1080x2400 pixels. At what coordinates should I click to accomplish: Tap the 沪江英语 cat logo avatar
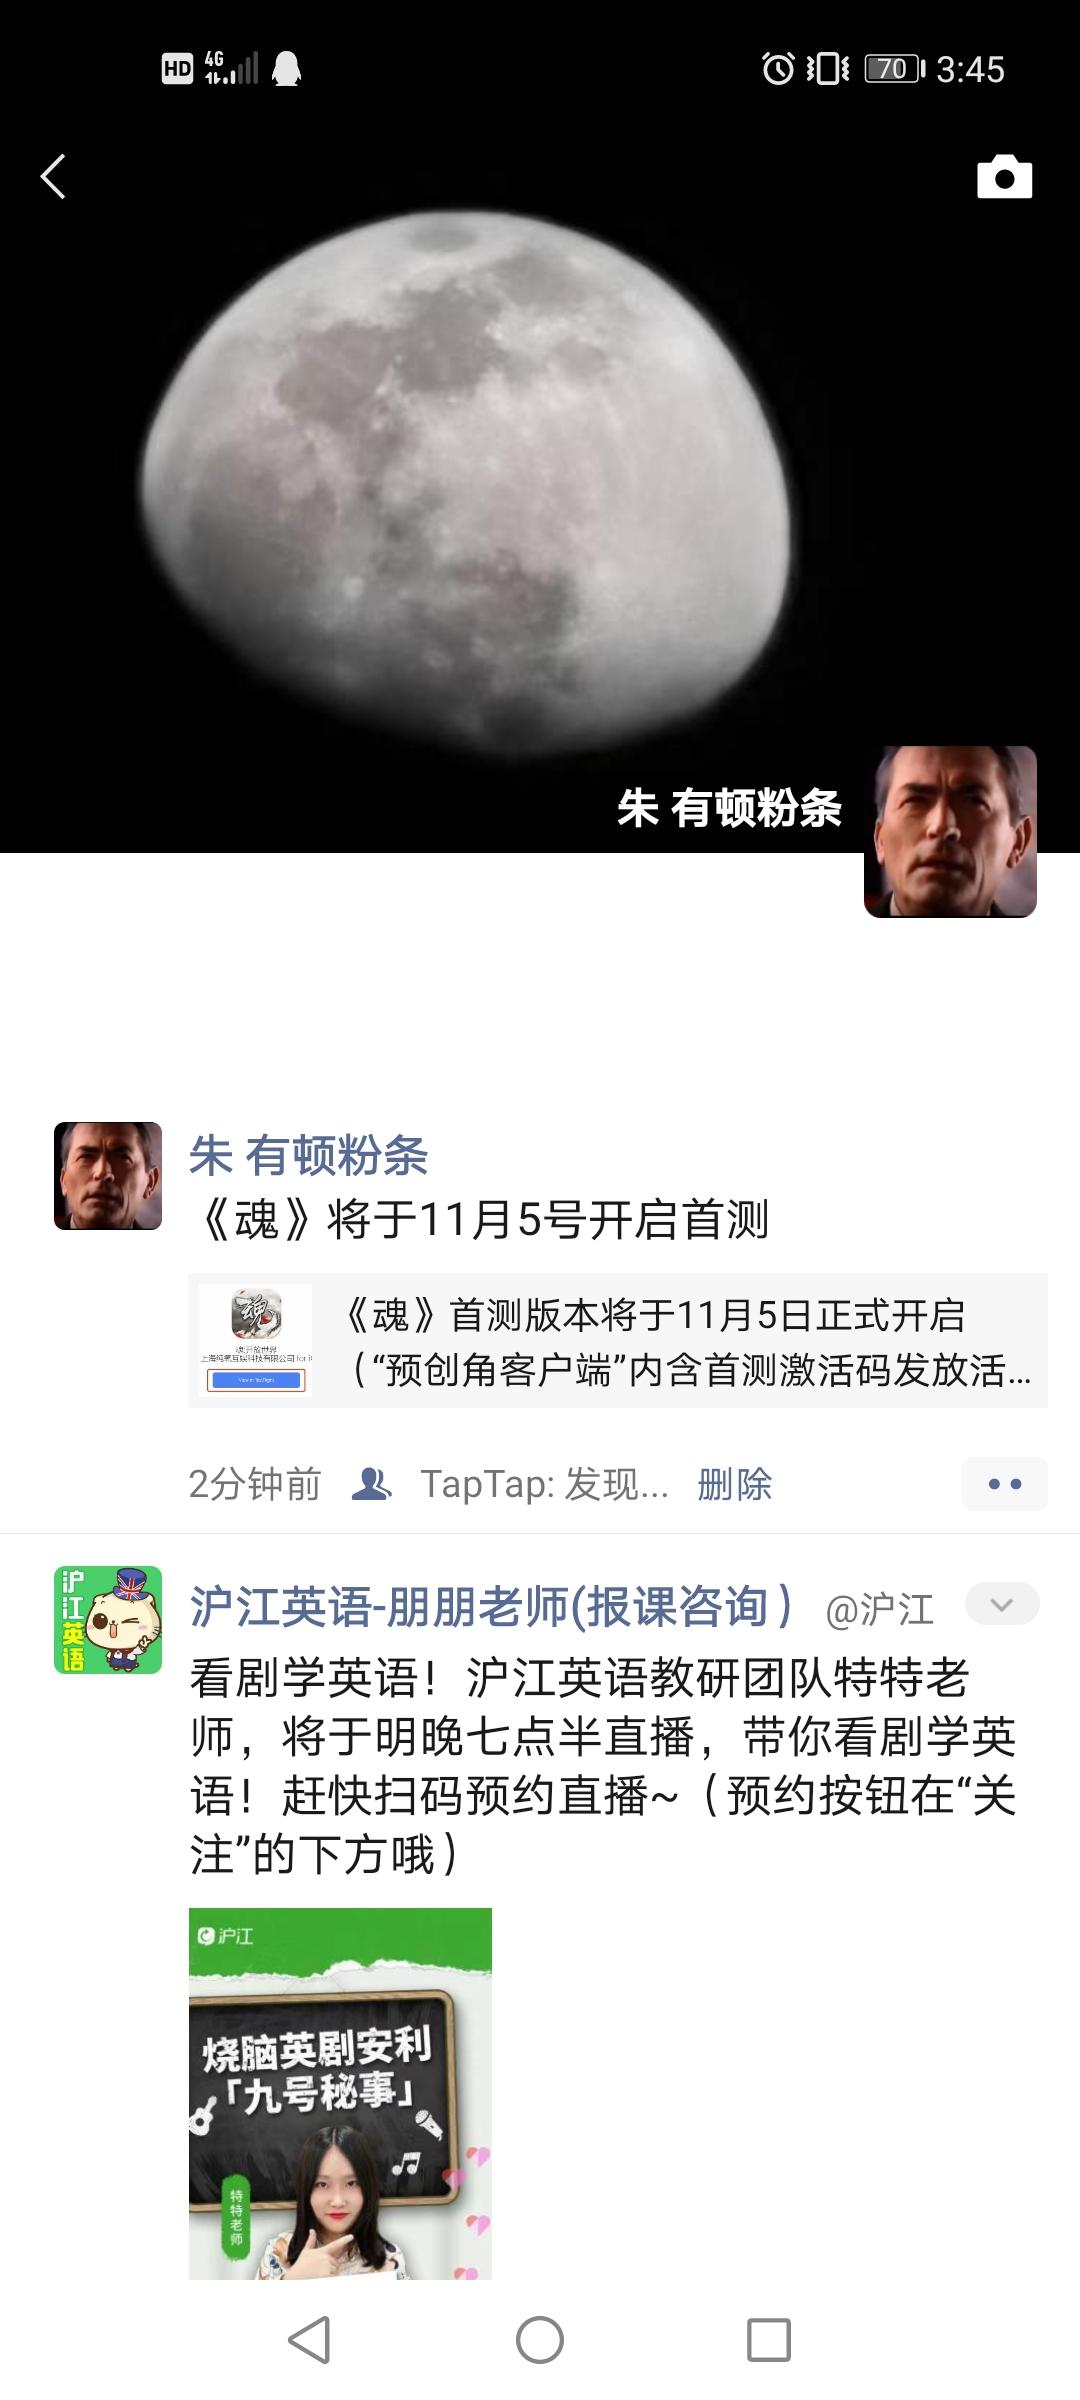[108, 1620]
